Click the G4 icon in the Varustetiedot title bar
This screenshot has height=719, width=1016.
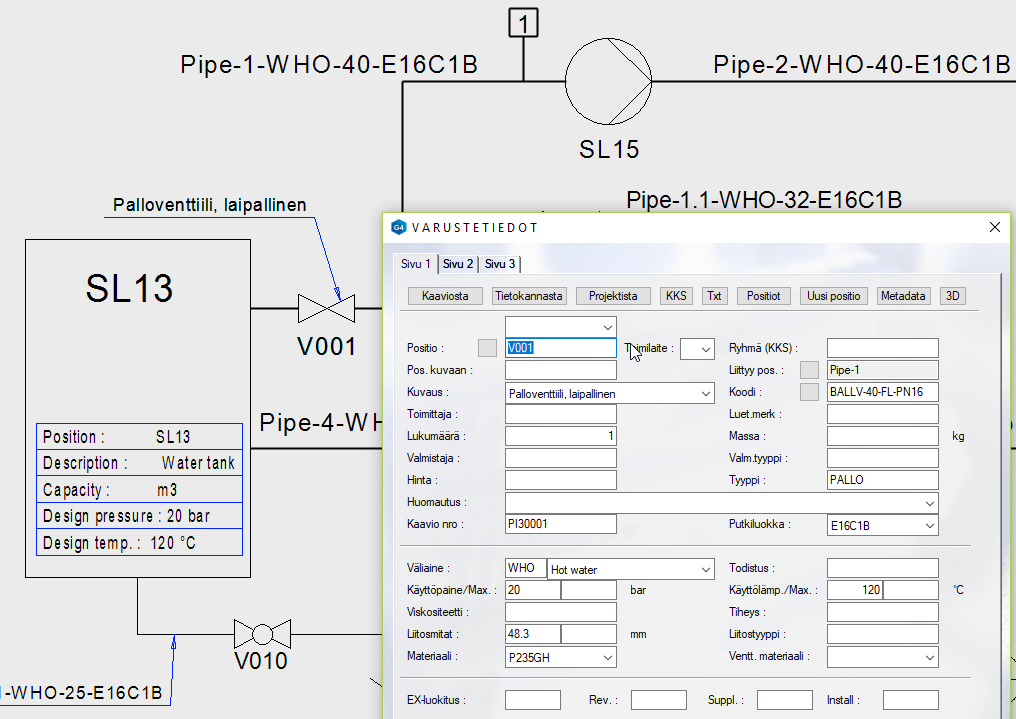(x=399, y=227)
